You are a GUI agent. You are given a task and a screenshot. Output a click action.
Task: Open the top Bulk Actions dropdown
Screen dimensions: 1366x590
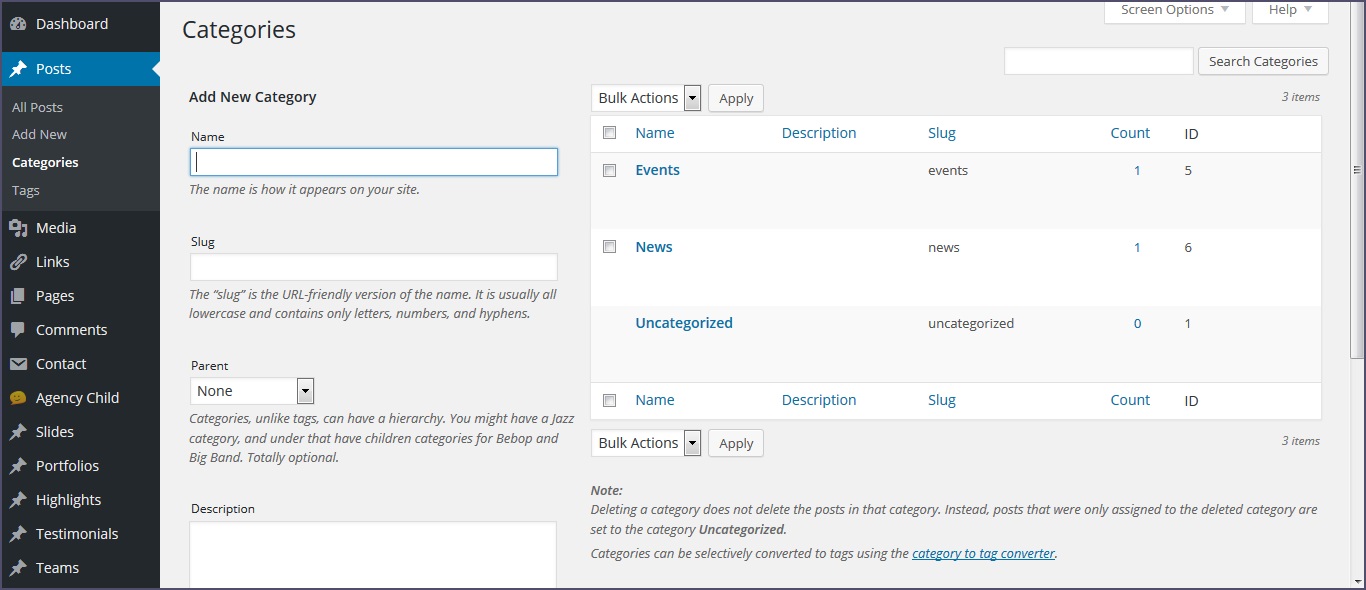pyautogui.click(x=645, y=98)
